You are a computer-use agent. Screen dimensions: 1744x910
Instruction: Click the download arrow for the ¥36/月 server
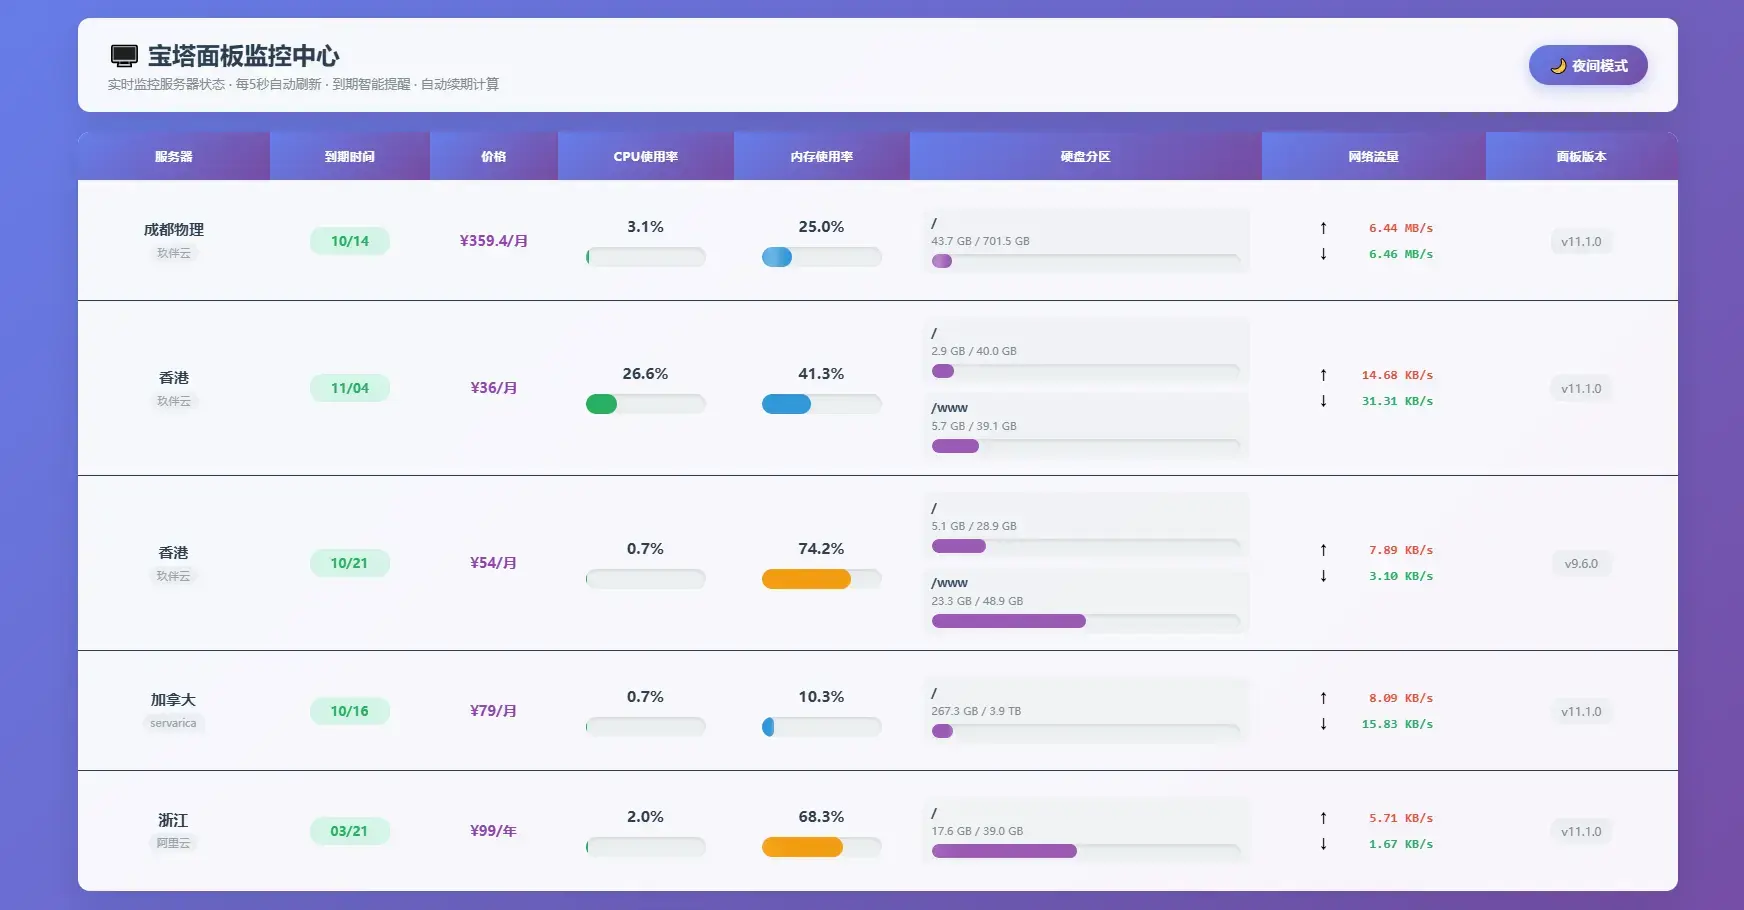click(x=1323, y=401)
